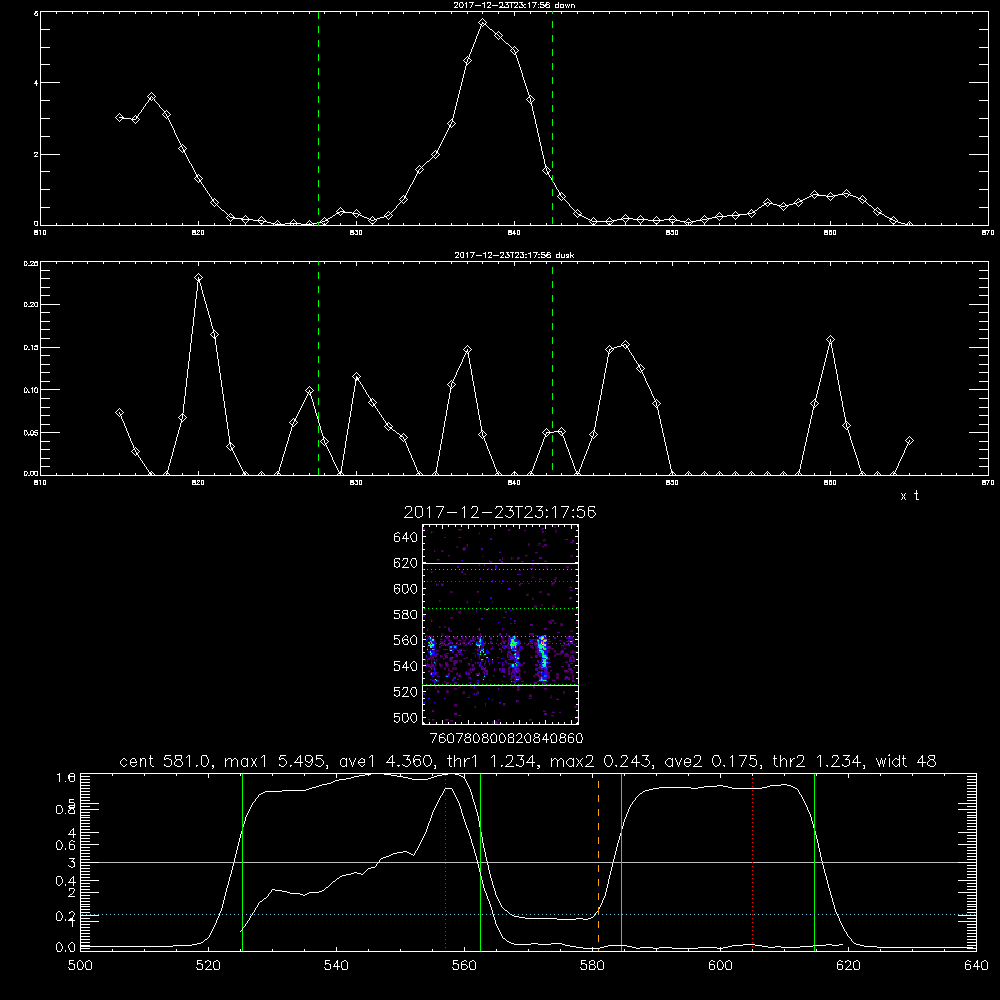Click the second green dashed line in the dawn plot
This screenshot has width=1000, height=1000.
(552, 118)
